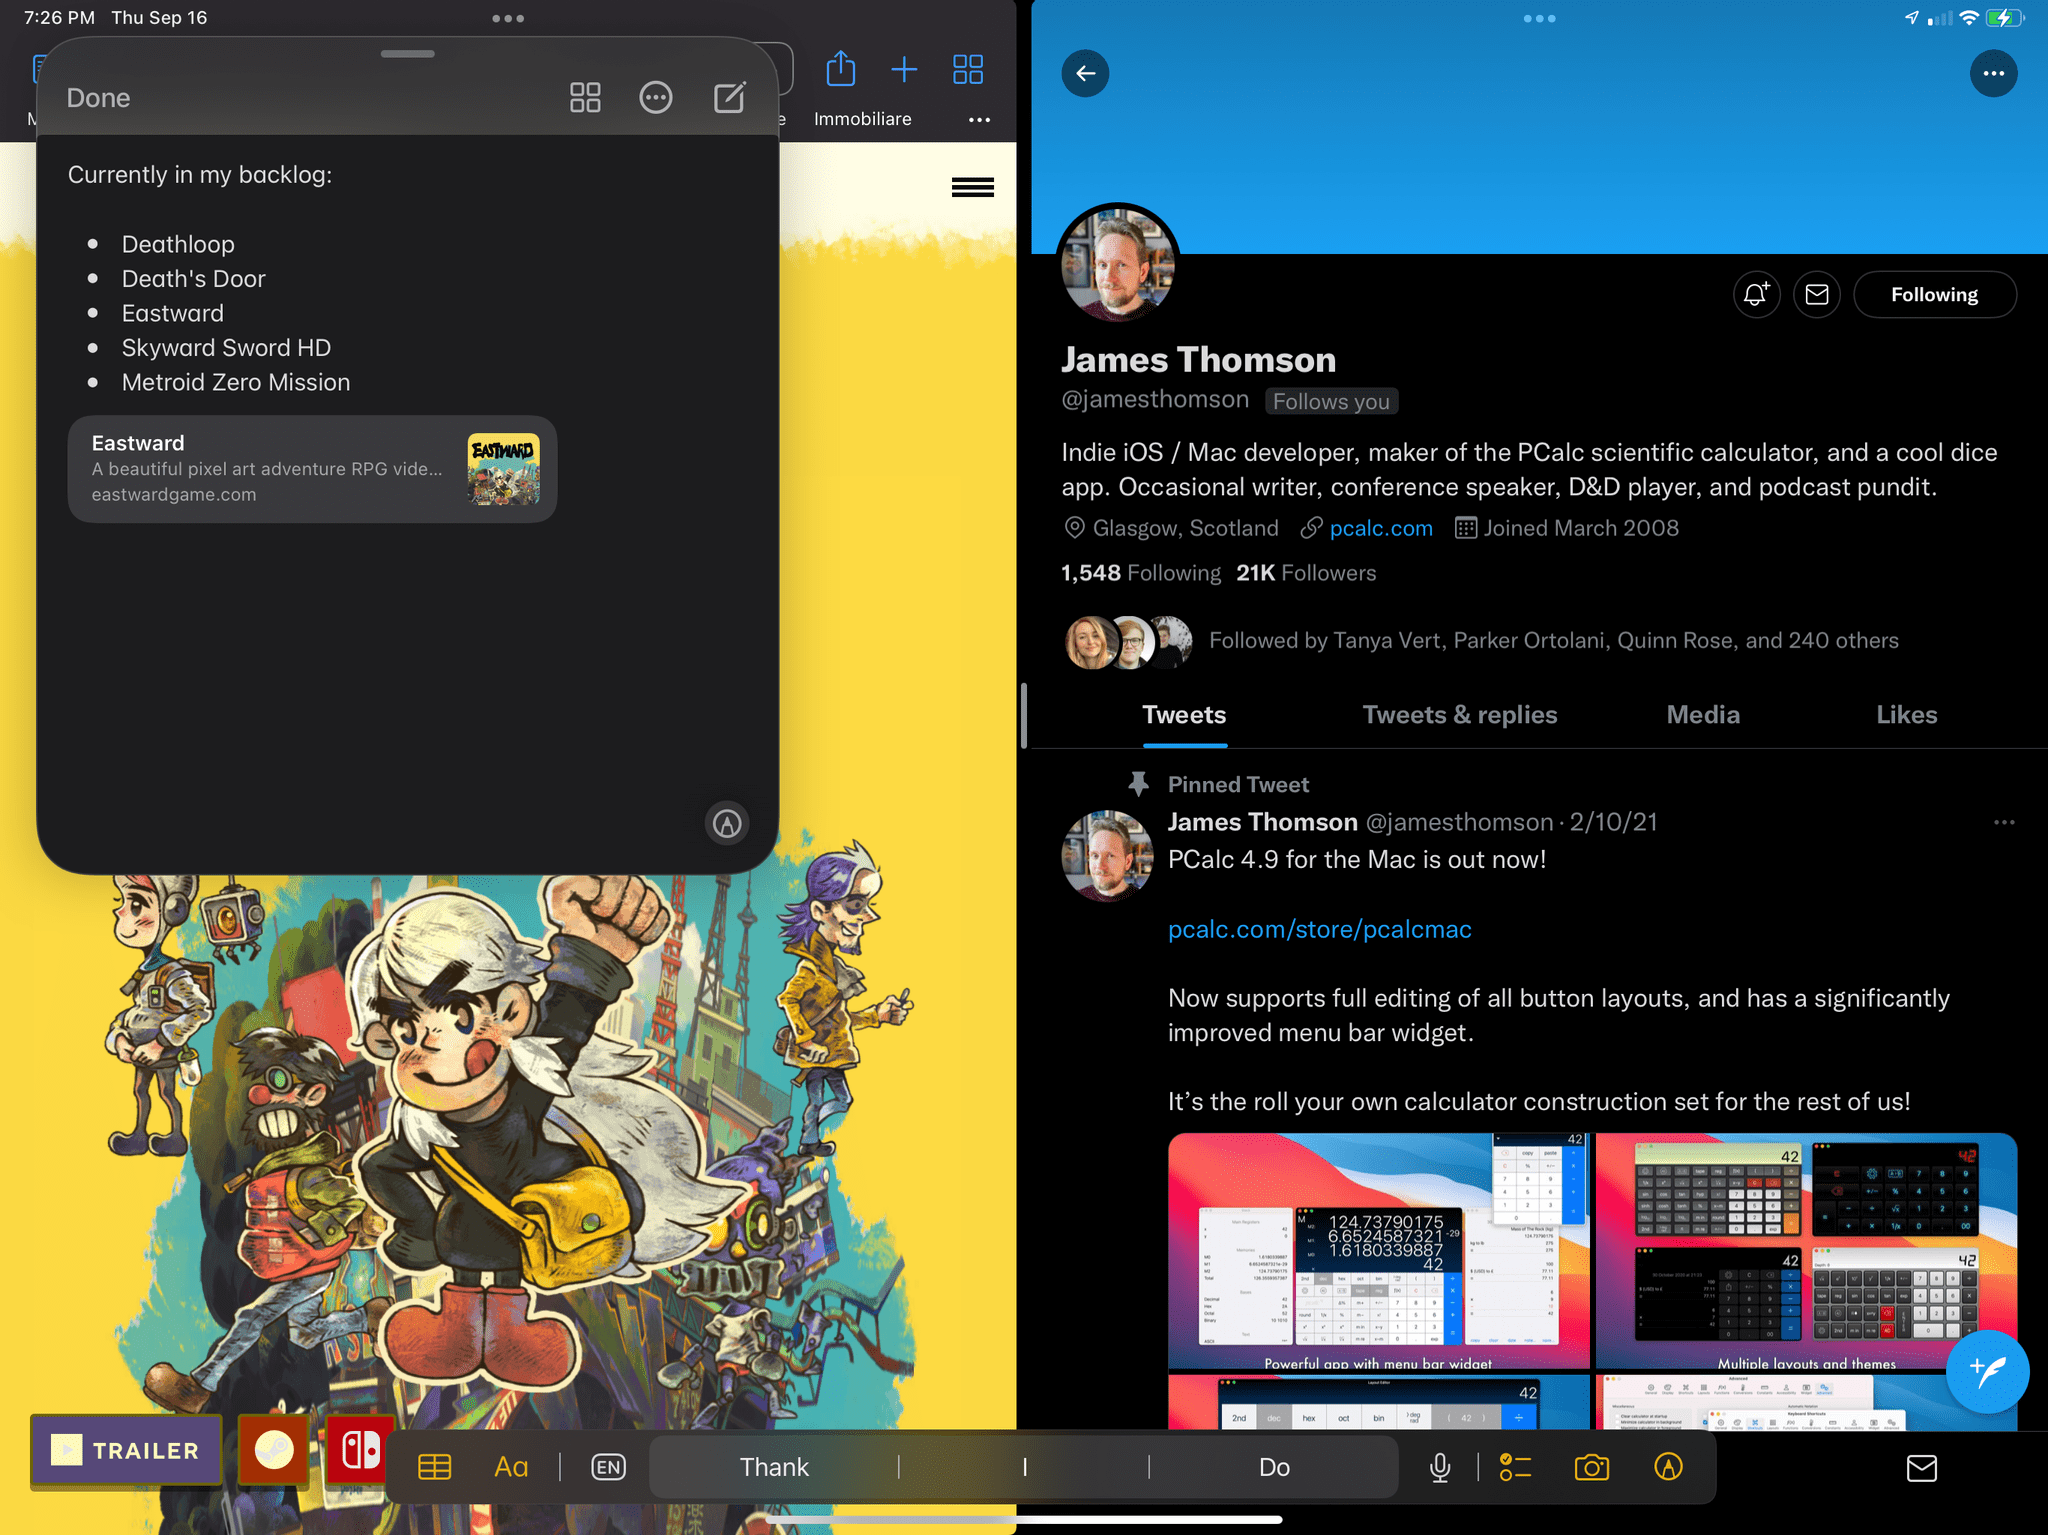This screenshot has height=1535, width=2048.
Task: Tap 'Metroid Zero Mission' list item
Action: [236, 382]
